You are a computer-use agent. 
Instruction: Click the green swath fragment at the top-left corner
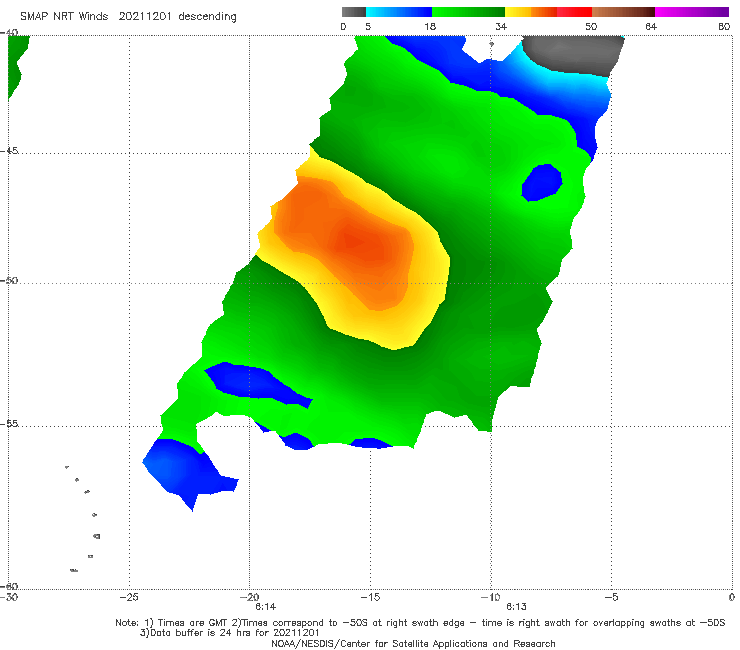[x=18, y=66]
